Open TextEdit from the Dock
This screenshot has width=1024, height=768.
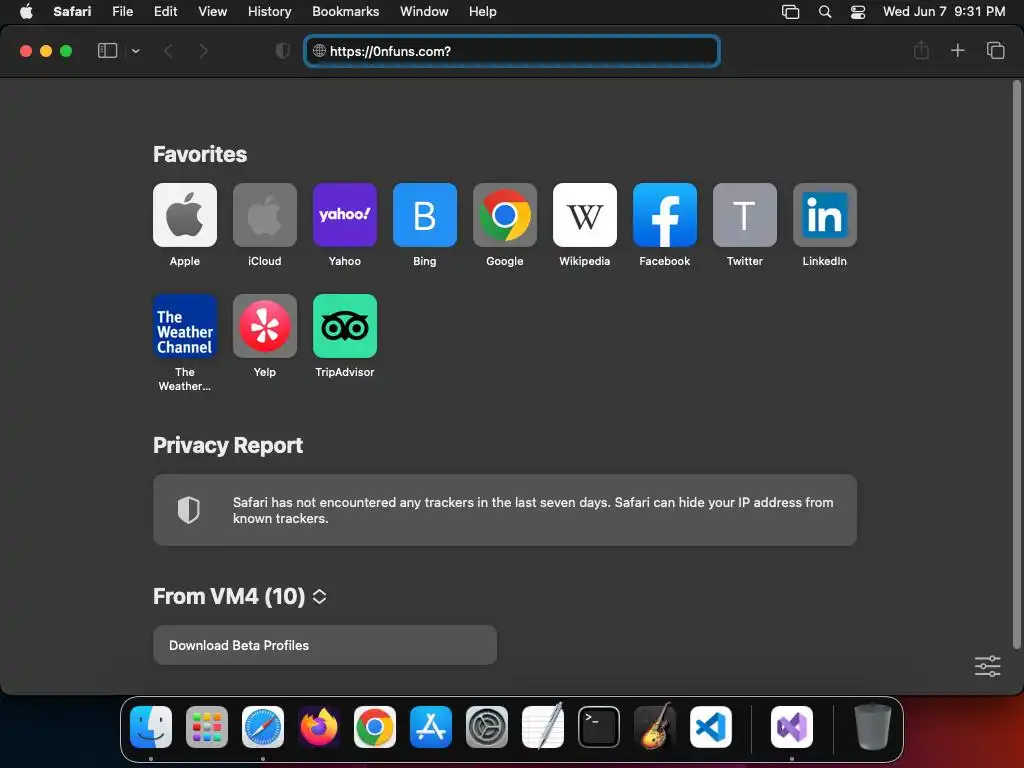543,727
